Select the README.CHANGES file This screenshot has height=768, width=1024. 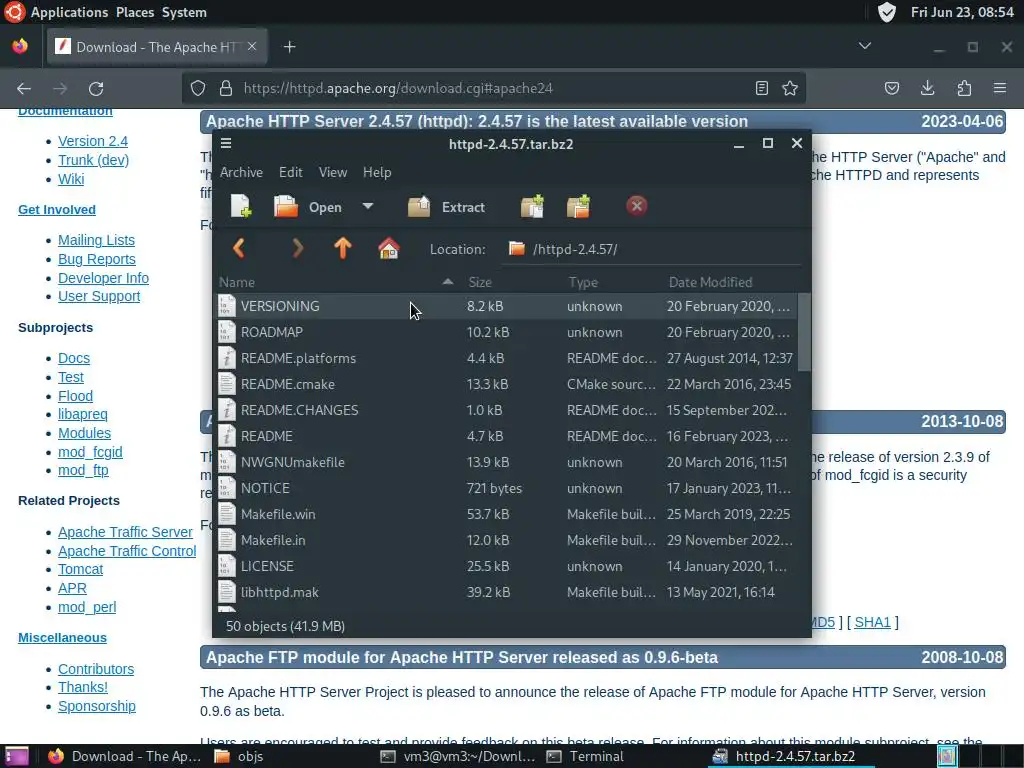[x=506, y=410]
